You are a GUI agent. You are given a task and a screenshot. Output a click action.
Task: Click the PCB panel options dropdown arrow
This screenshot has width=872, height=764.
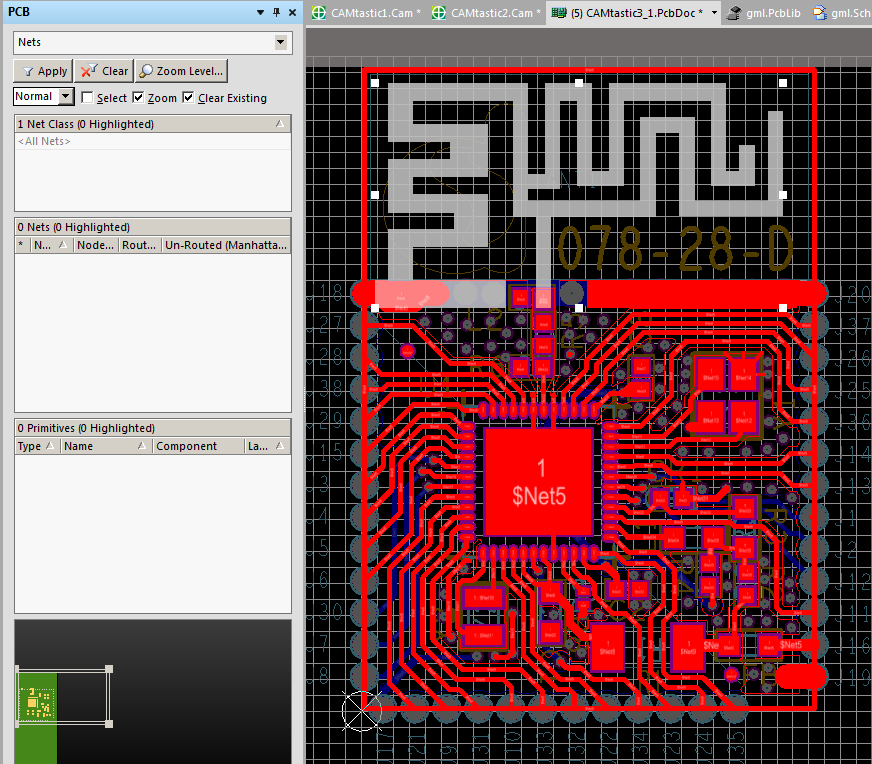[x=260, y=12]
